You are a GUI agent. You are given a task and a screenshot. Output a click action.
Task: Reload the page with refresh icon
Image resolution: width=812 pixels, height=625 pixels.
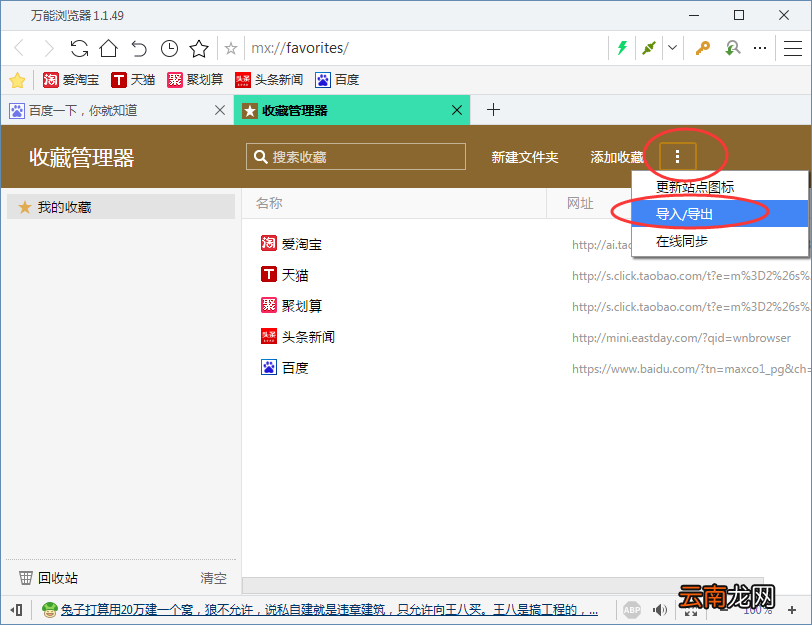tap(79, 48)
